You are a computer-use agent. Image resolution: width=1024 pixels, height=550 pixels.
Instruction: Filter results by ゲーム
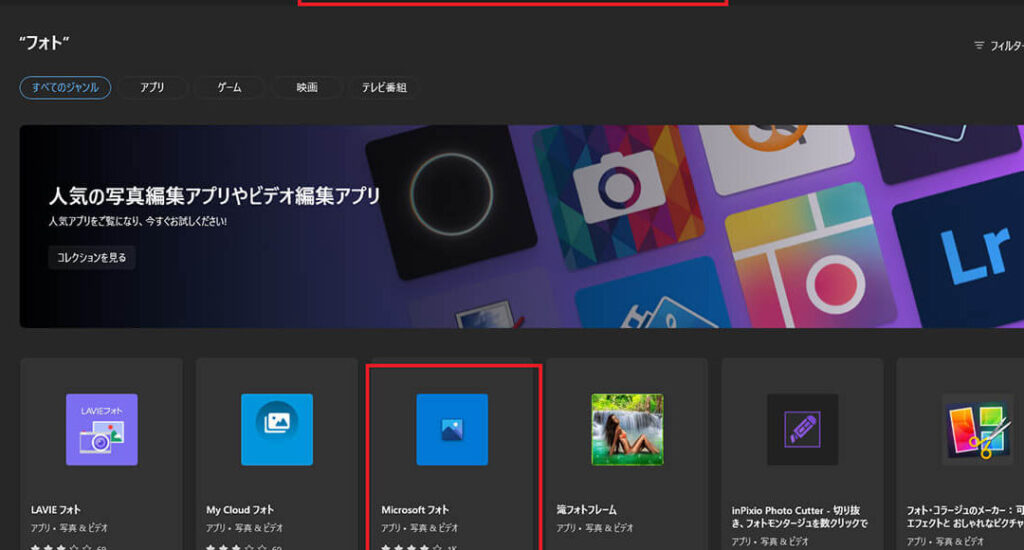click(229, 88)
